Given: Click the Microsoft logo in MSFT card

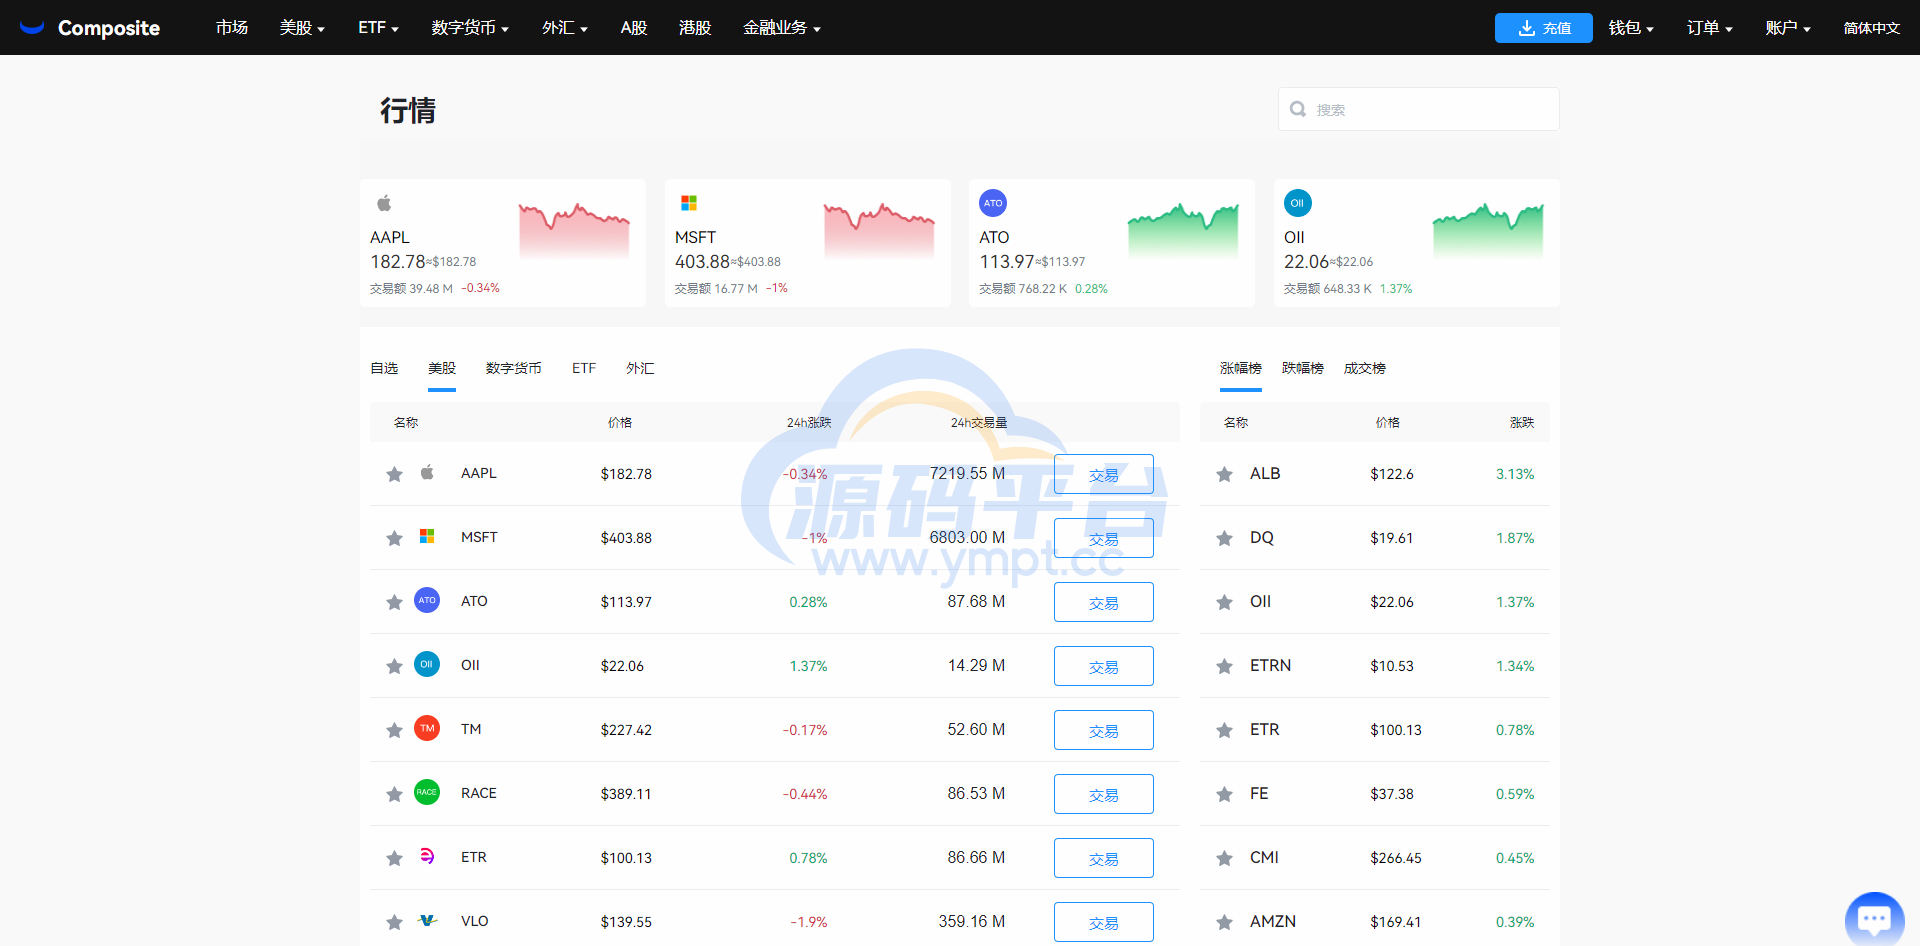Looking at the screenshot, I should [x=689, y=203].
